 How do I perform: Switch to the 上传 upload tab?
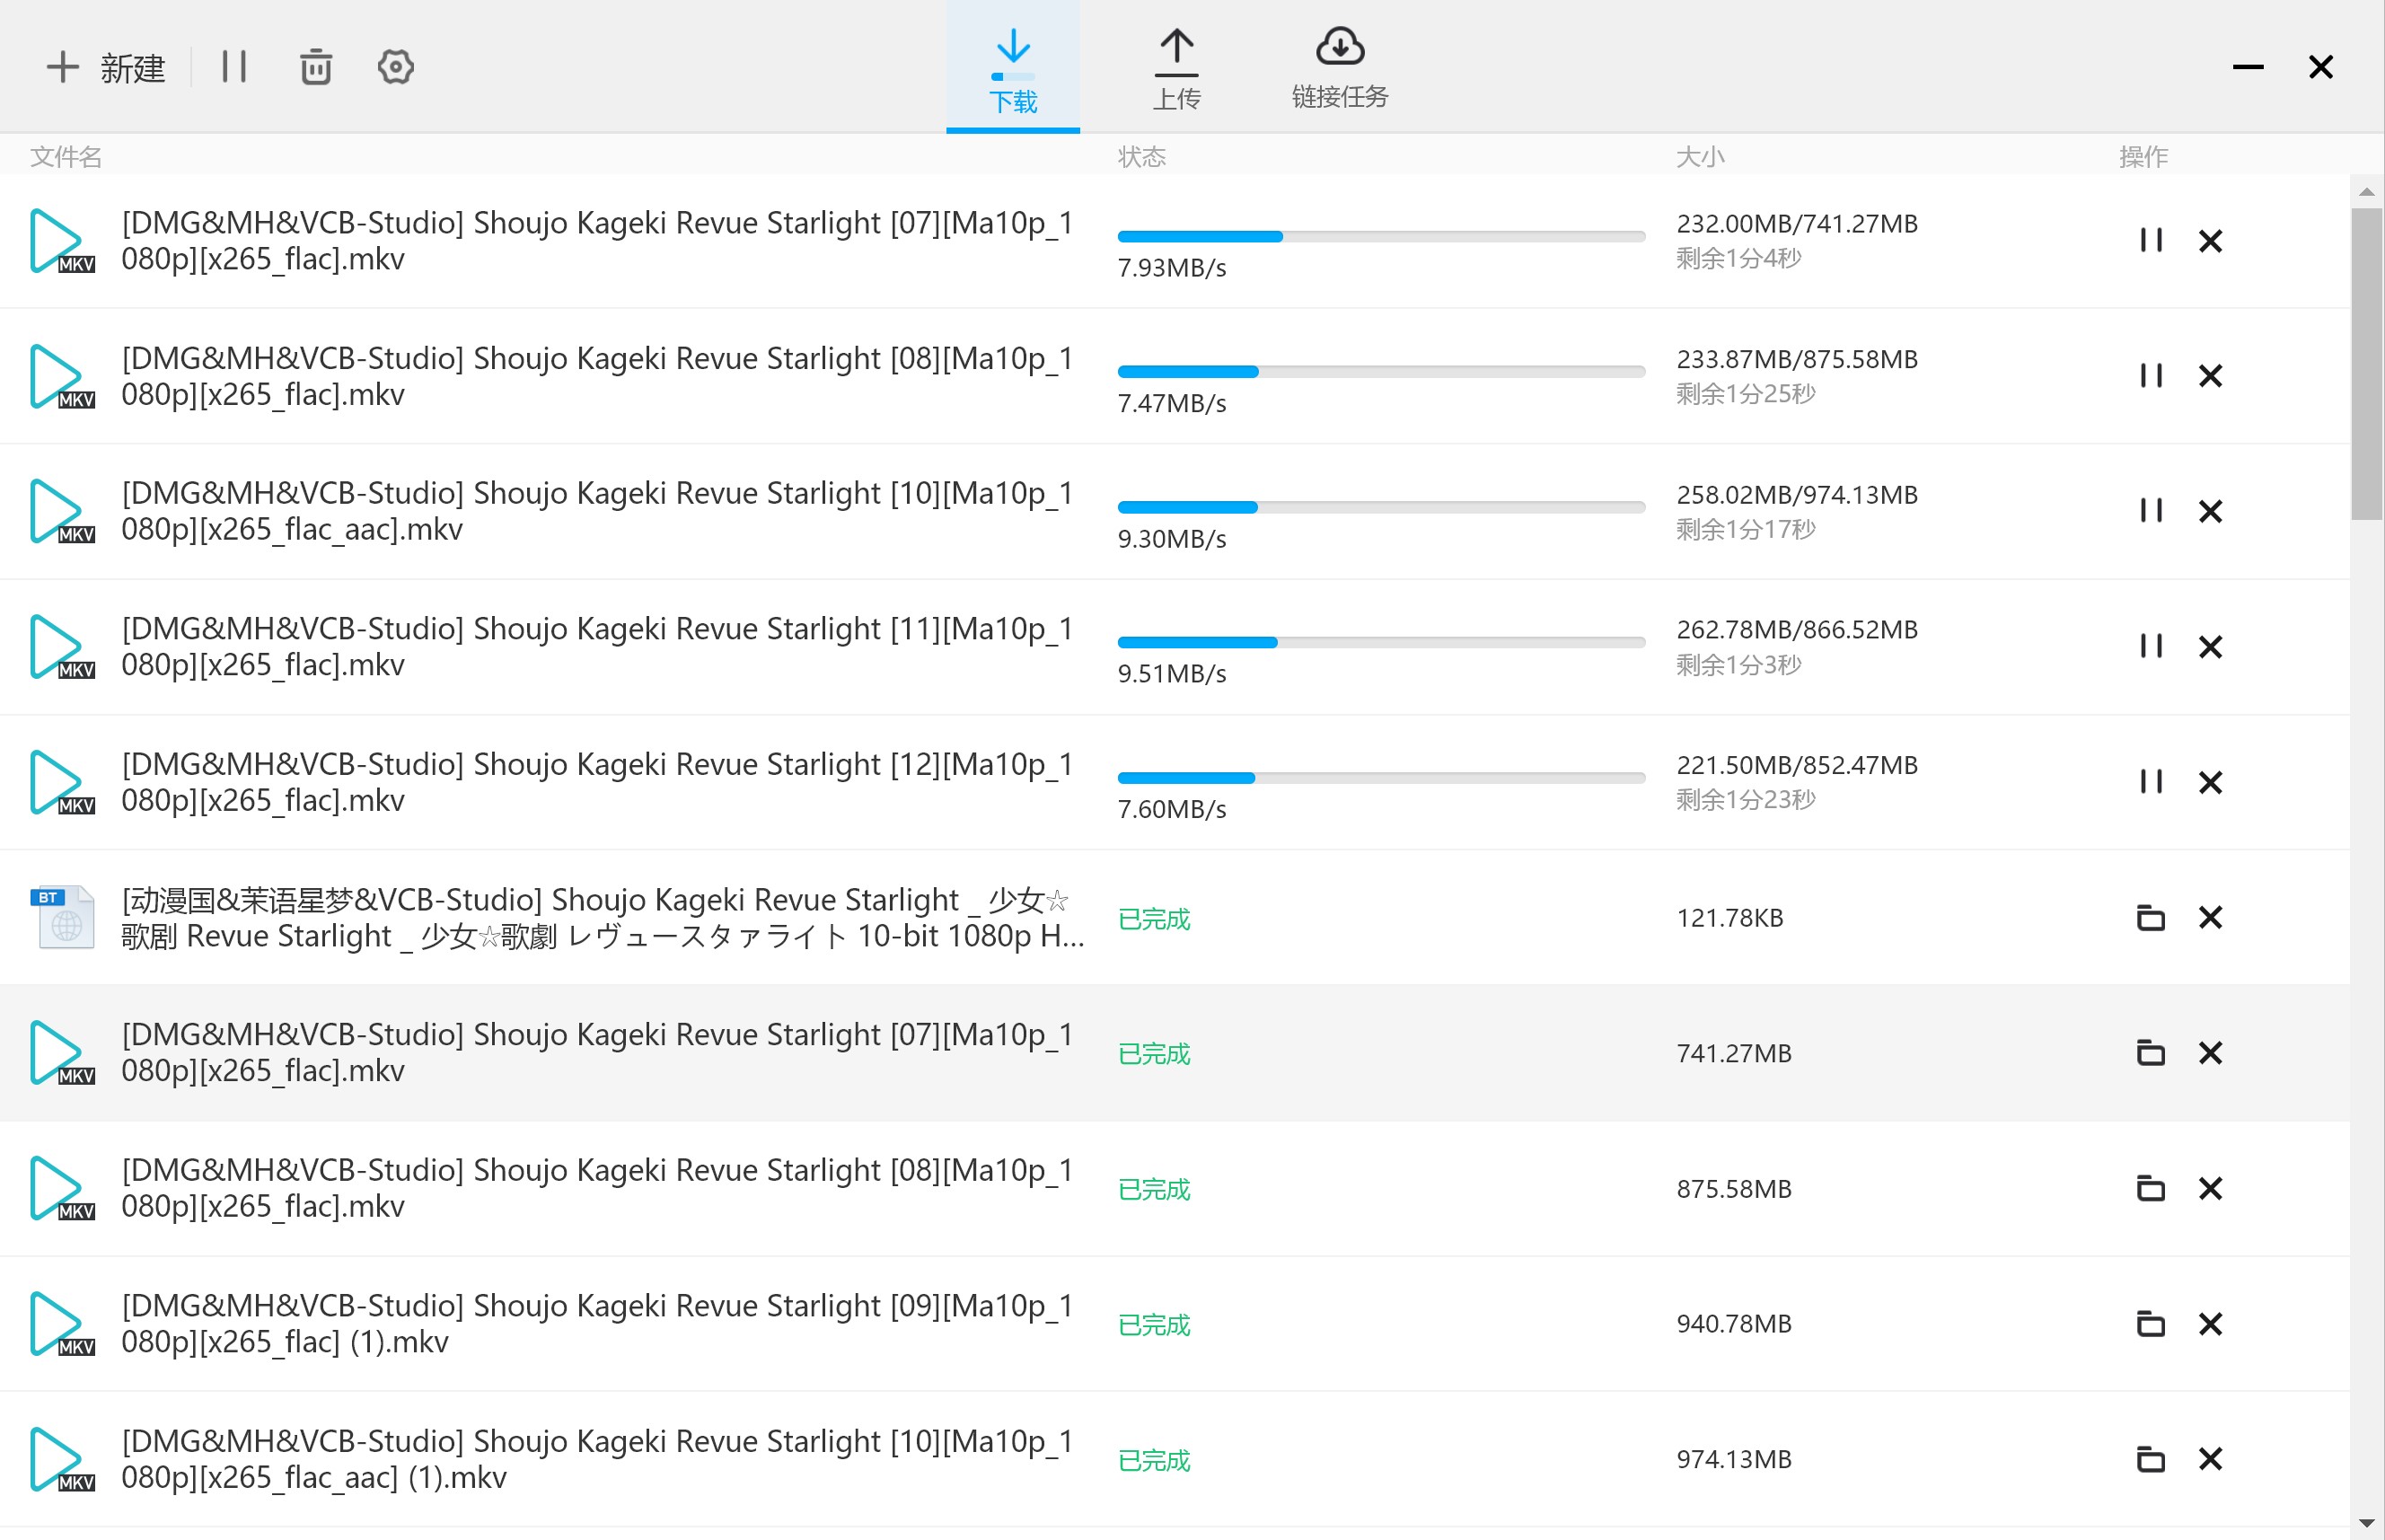click(1177, 68)
